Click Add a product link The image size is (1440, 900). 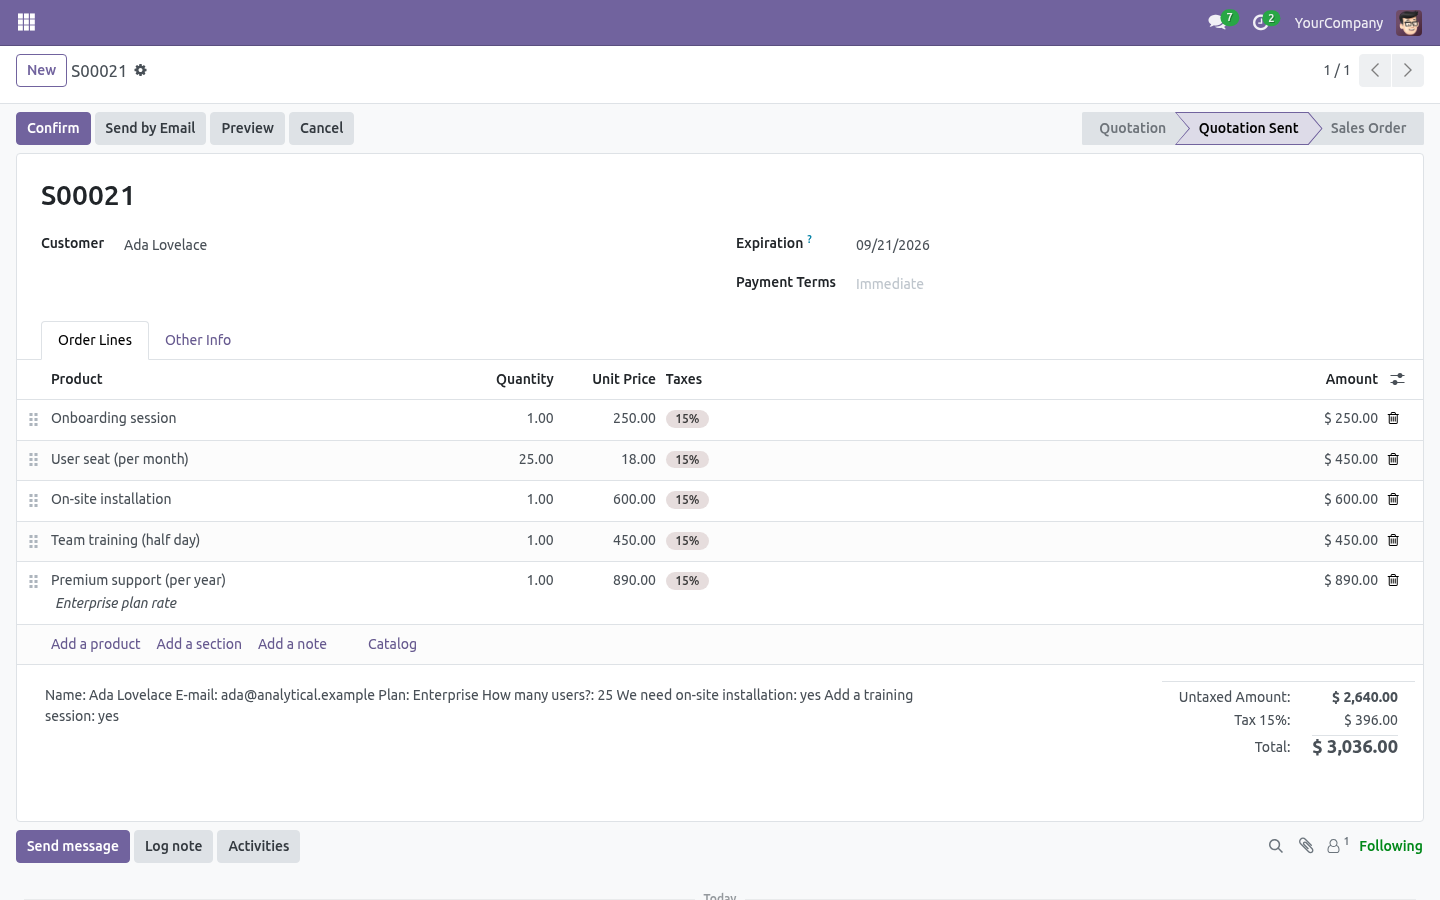pyautogui.click(x=95, y=644)
